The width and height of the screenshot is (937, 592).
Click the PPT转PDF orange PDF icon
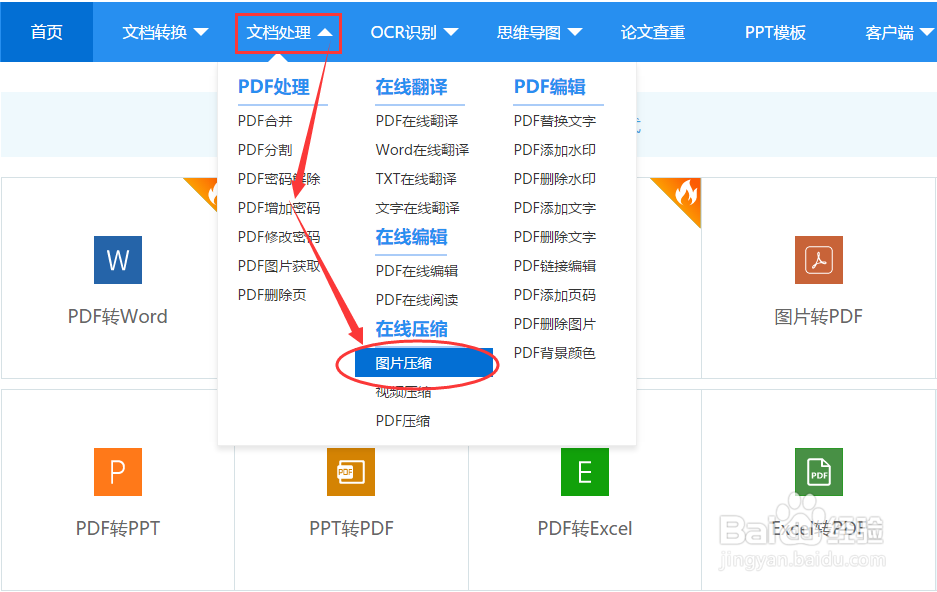pyautogui.click(x=350, y=471)
